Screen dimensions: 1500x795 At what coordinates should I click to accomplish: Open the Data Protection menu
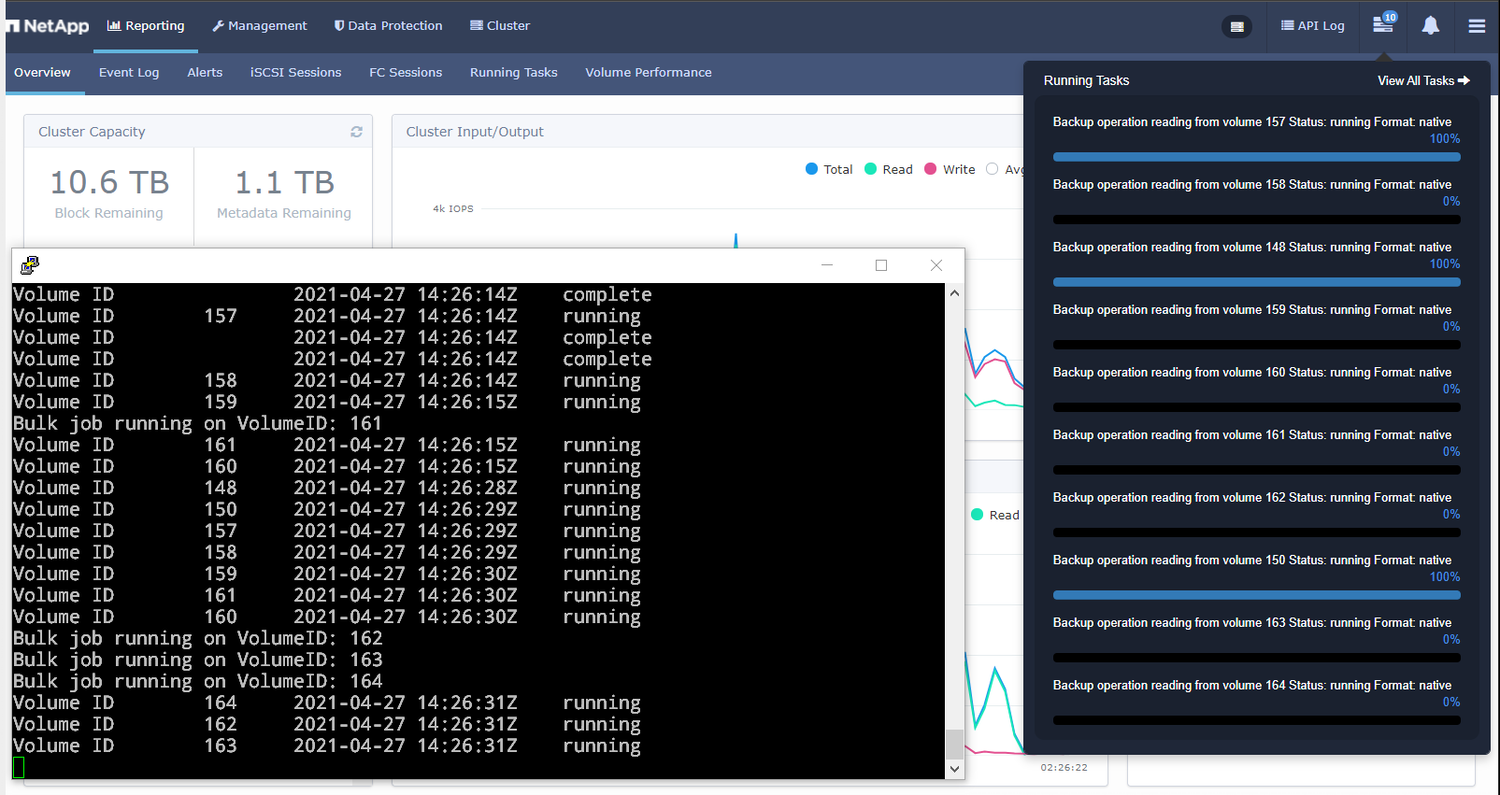pos(388,26)
